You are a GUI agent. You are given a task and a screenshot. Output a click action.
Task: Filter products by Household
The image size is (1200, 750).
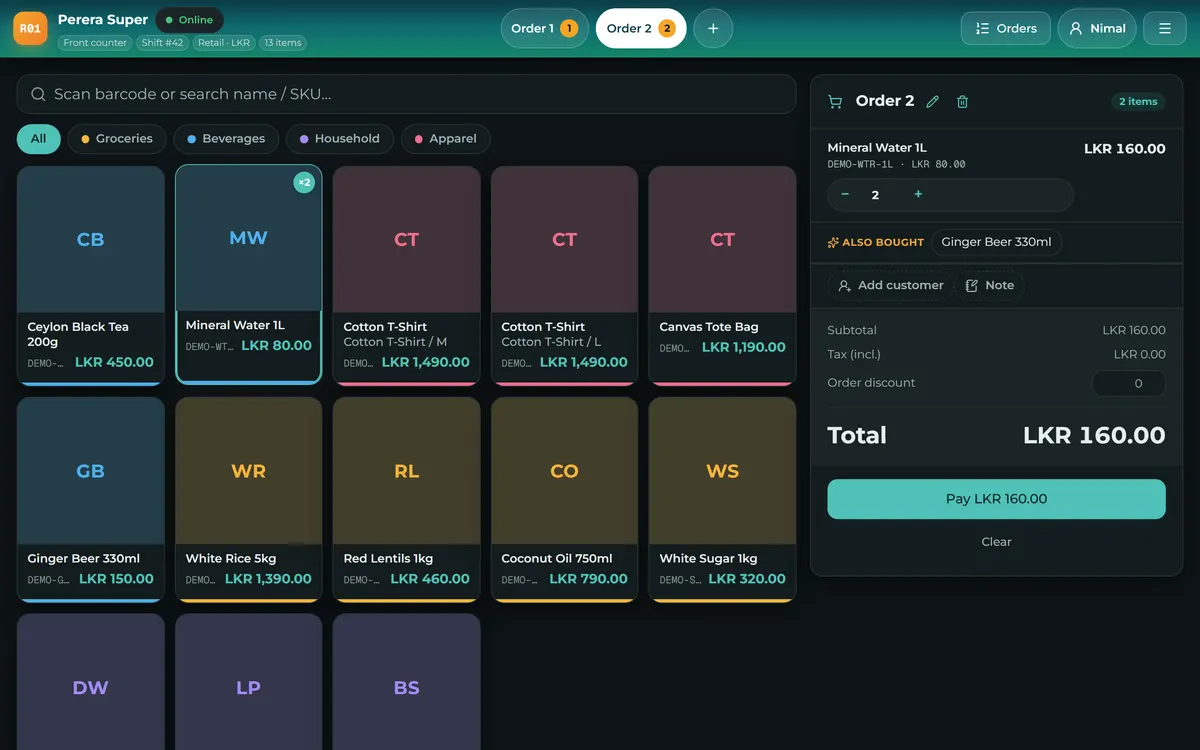pos(340,139)
